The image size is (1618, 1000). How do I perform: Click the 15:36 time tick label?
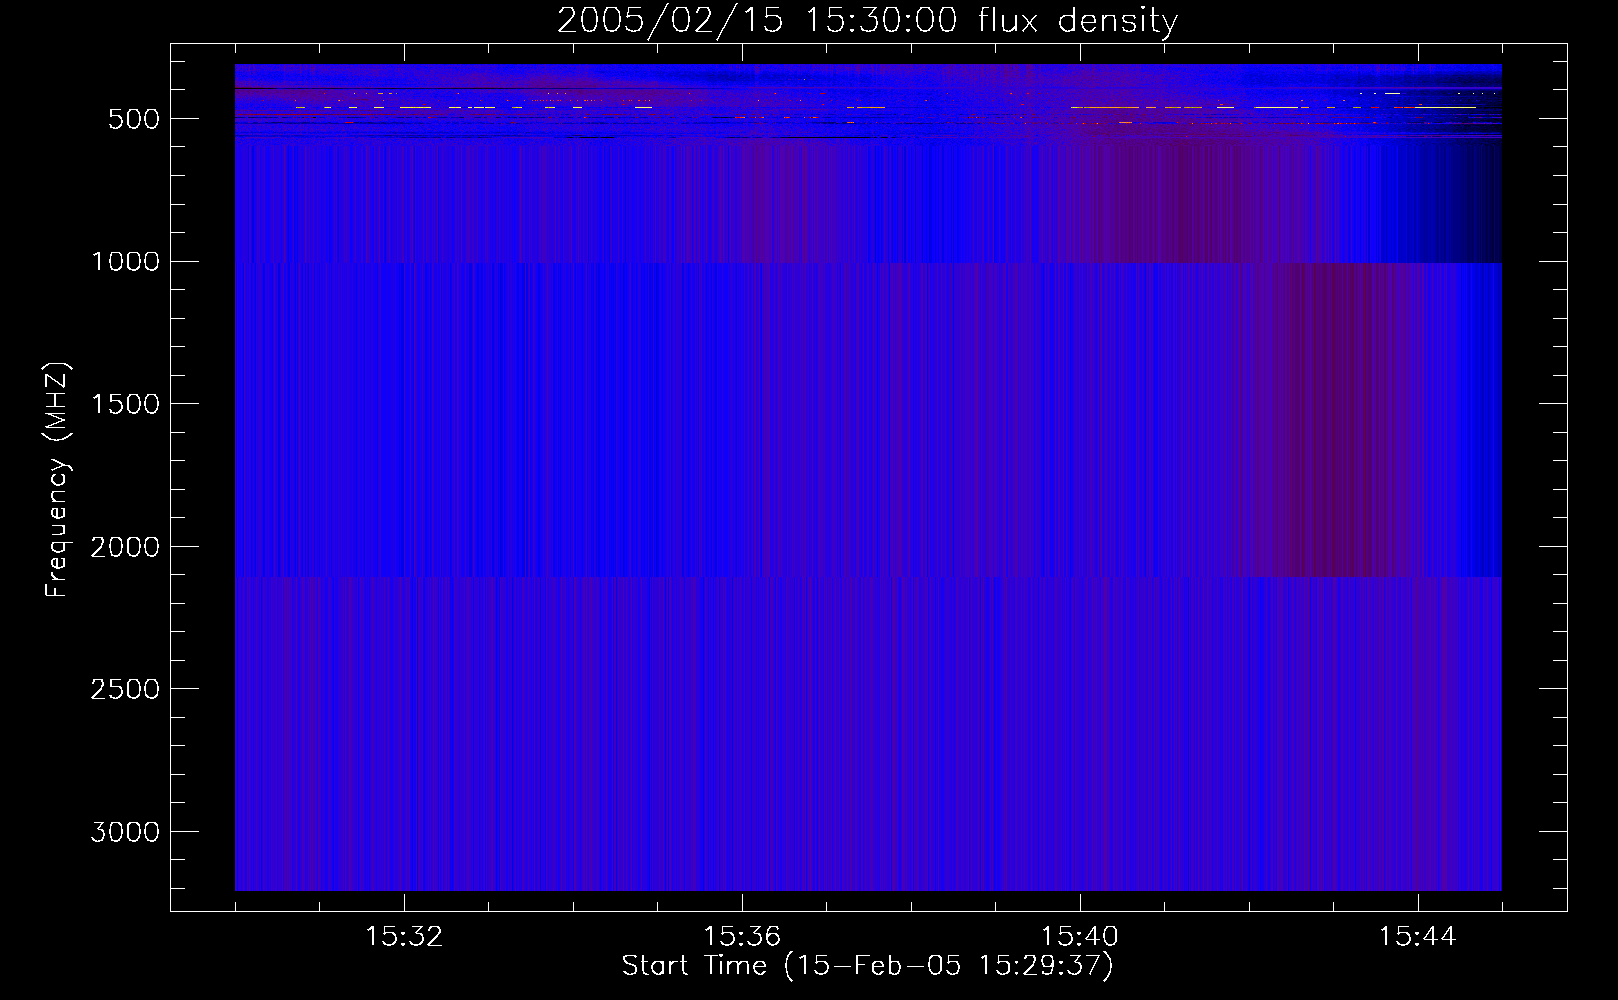[x=742, y=937]
